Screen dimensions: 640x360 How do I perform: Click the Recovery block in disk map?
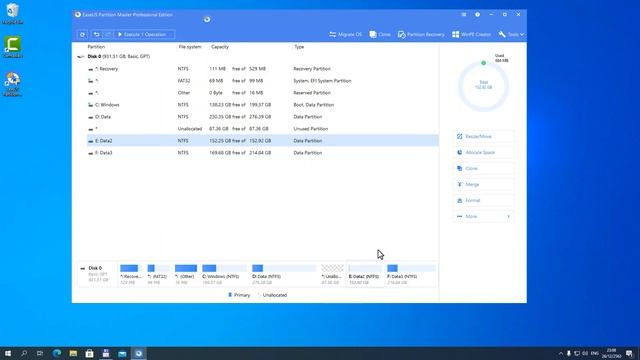coord(131,274)
